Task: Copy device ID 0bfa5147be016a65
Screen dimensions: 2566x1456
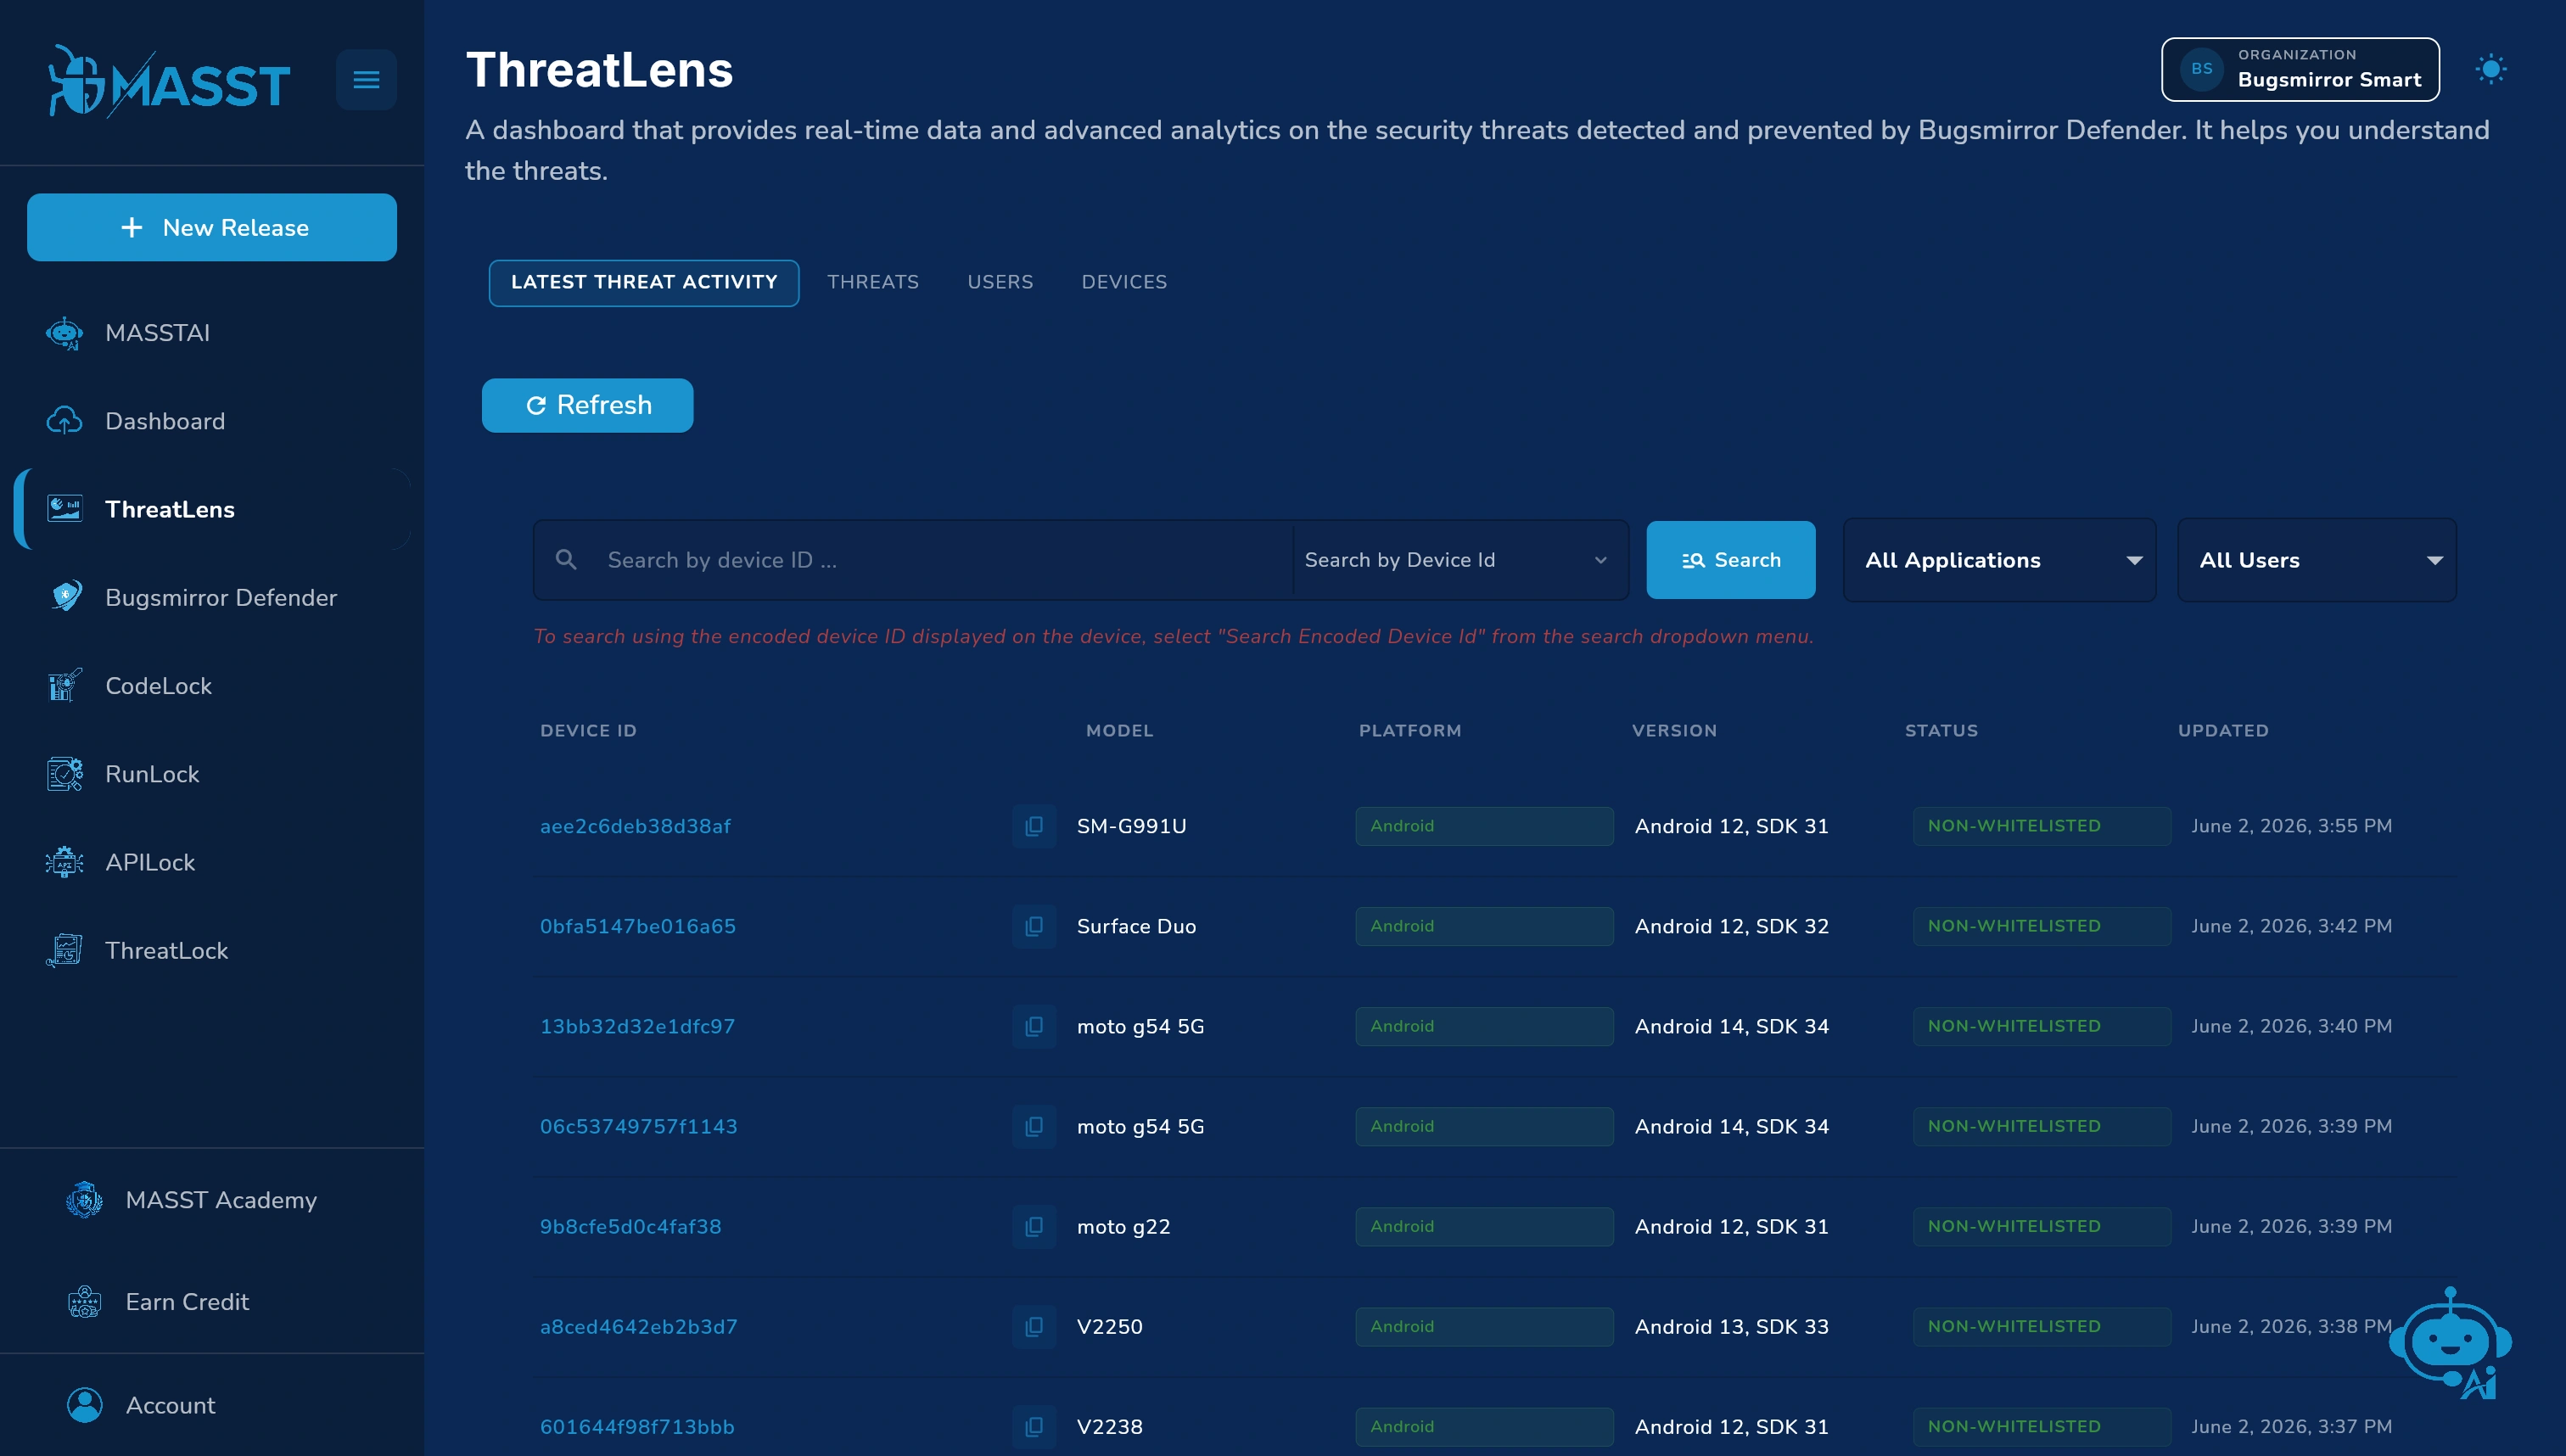Action: pos(1034,926)
